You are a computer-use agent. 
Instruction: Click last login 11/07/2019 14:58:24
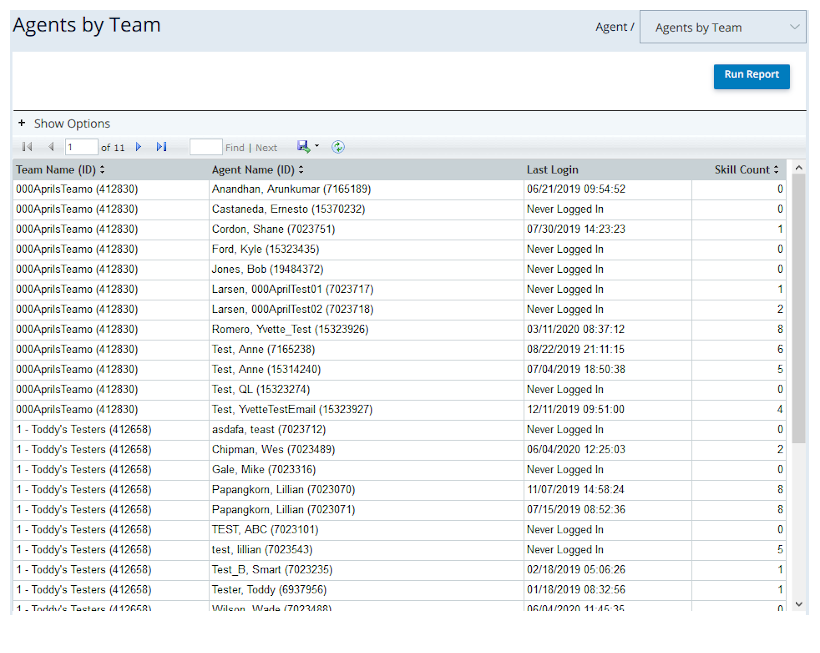click(576, 489)
